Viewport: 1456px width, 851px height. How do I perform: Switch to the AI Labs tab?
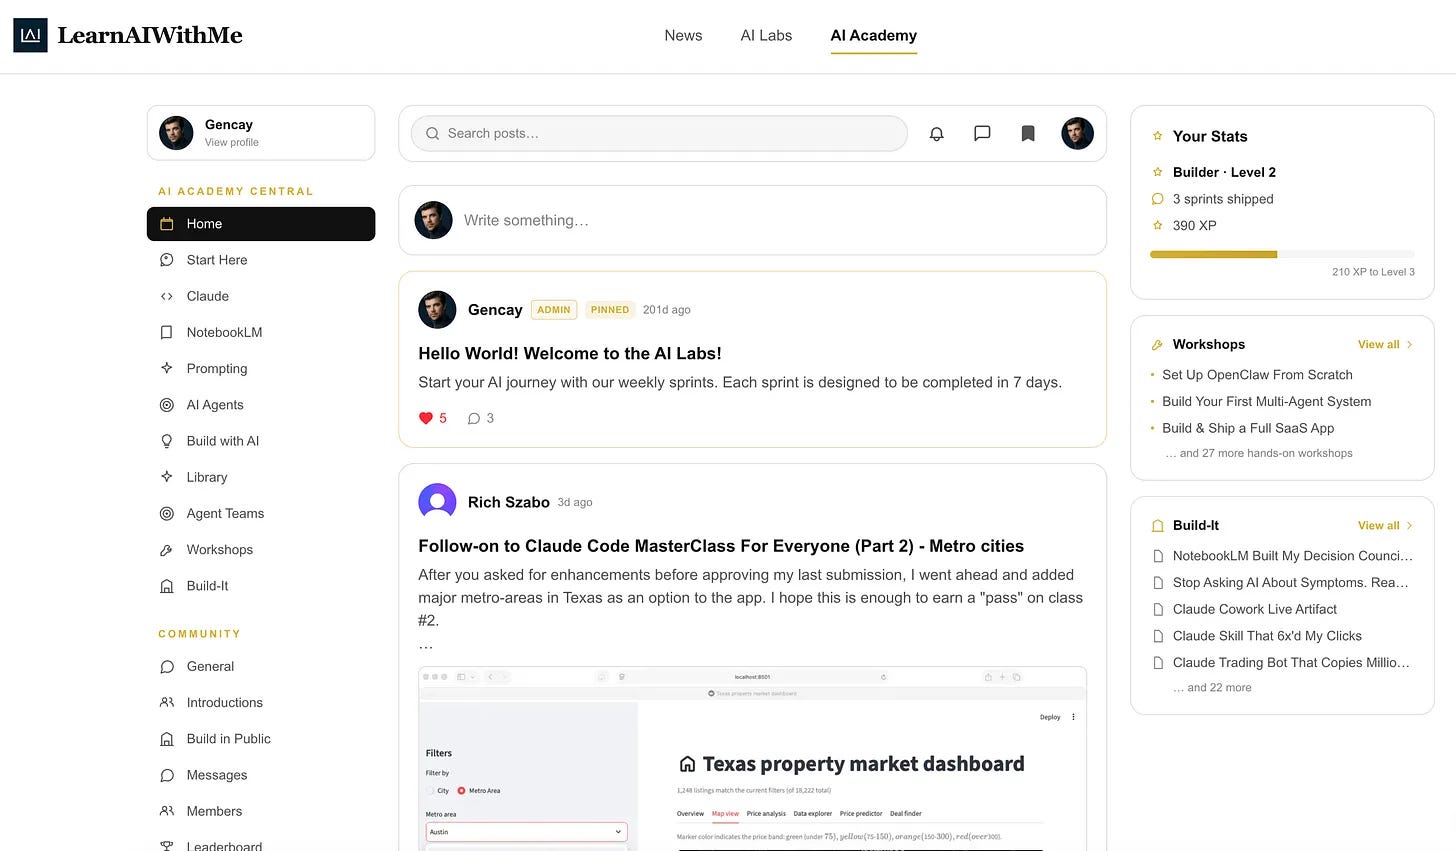tap(766, 35)
